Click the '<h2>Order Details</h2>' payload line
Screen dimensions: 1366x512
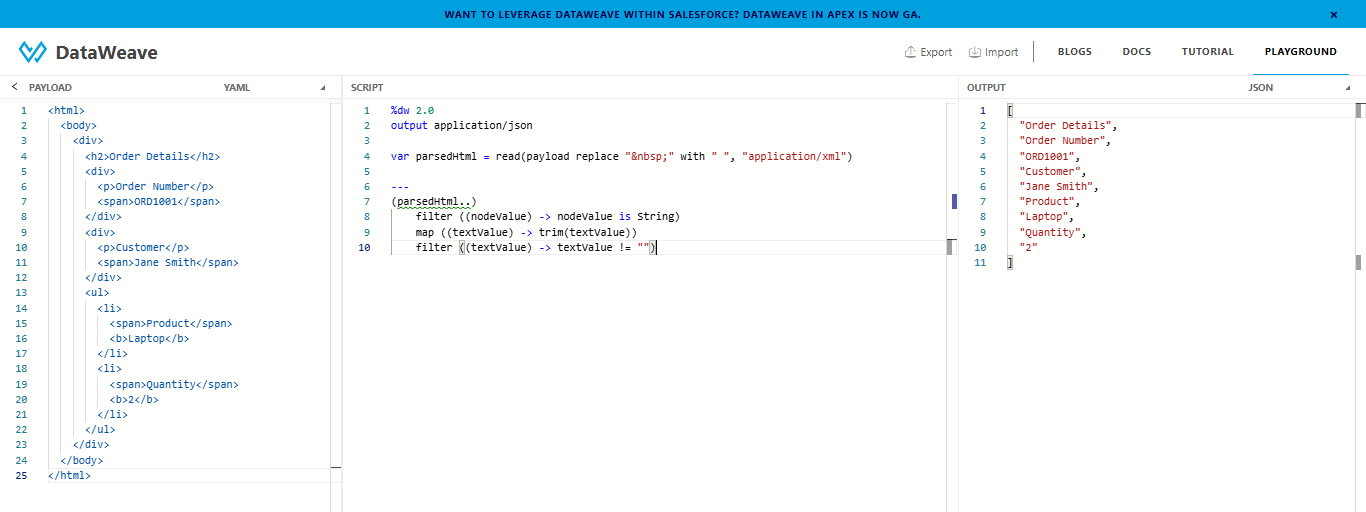153,156
